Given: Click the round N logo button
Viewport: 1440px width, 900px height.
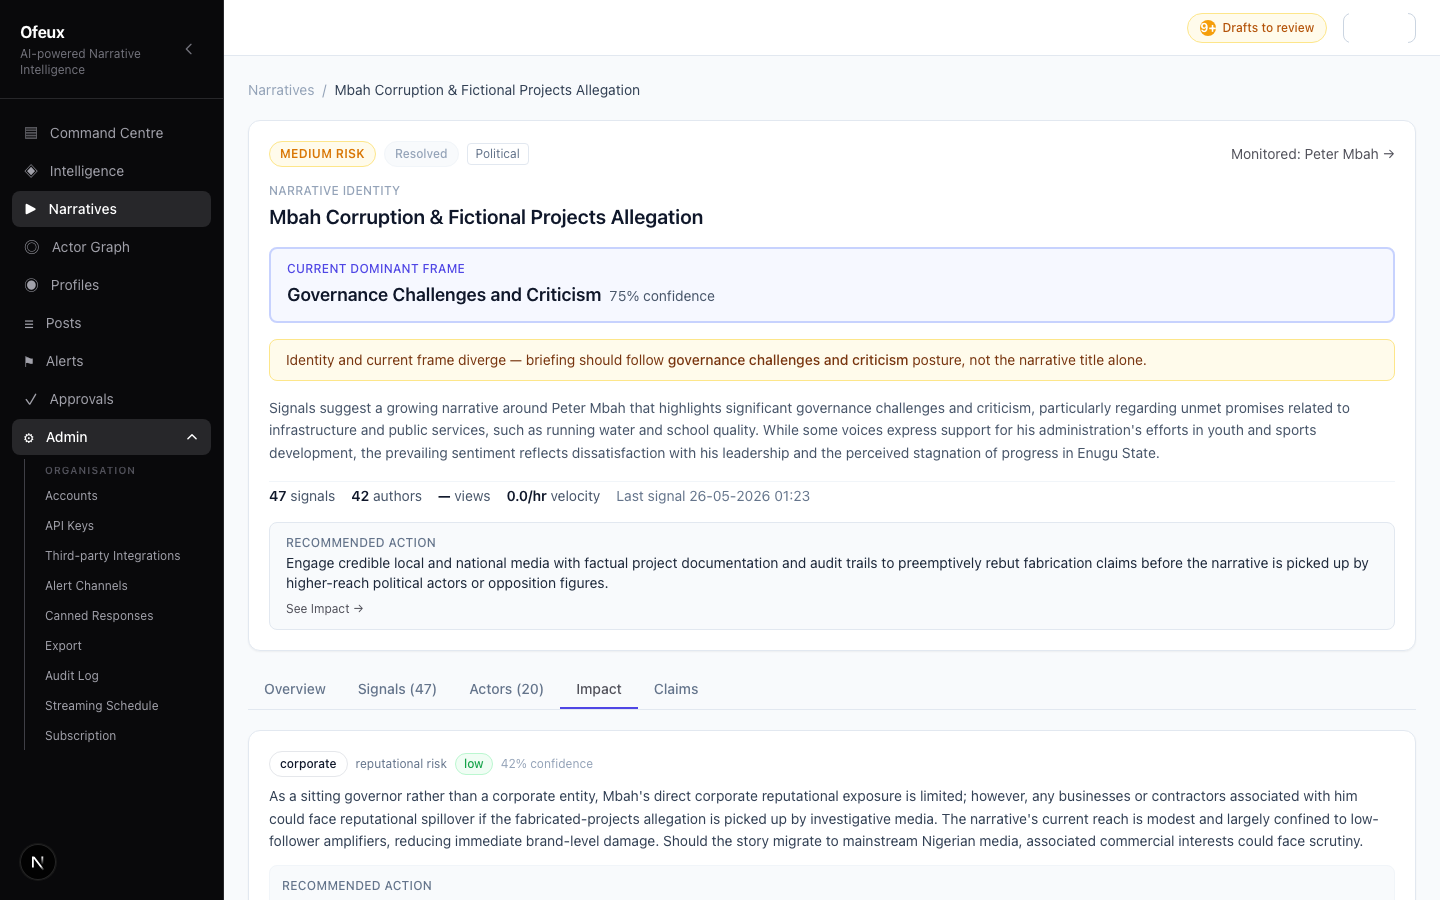Looking at the screenshot, I should [x=38, y=862].
